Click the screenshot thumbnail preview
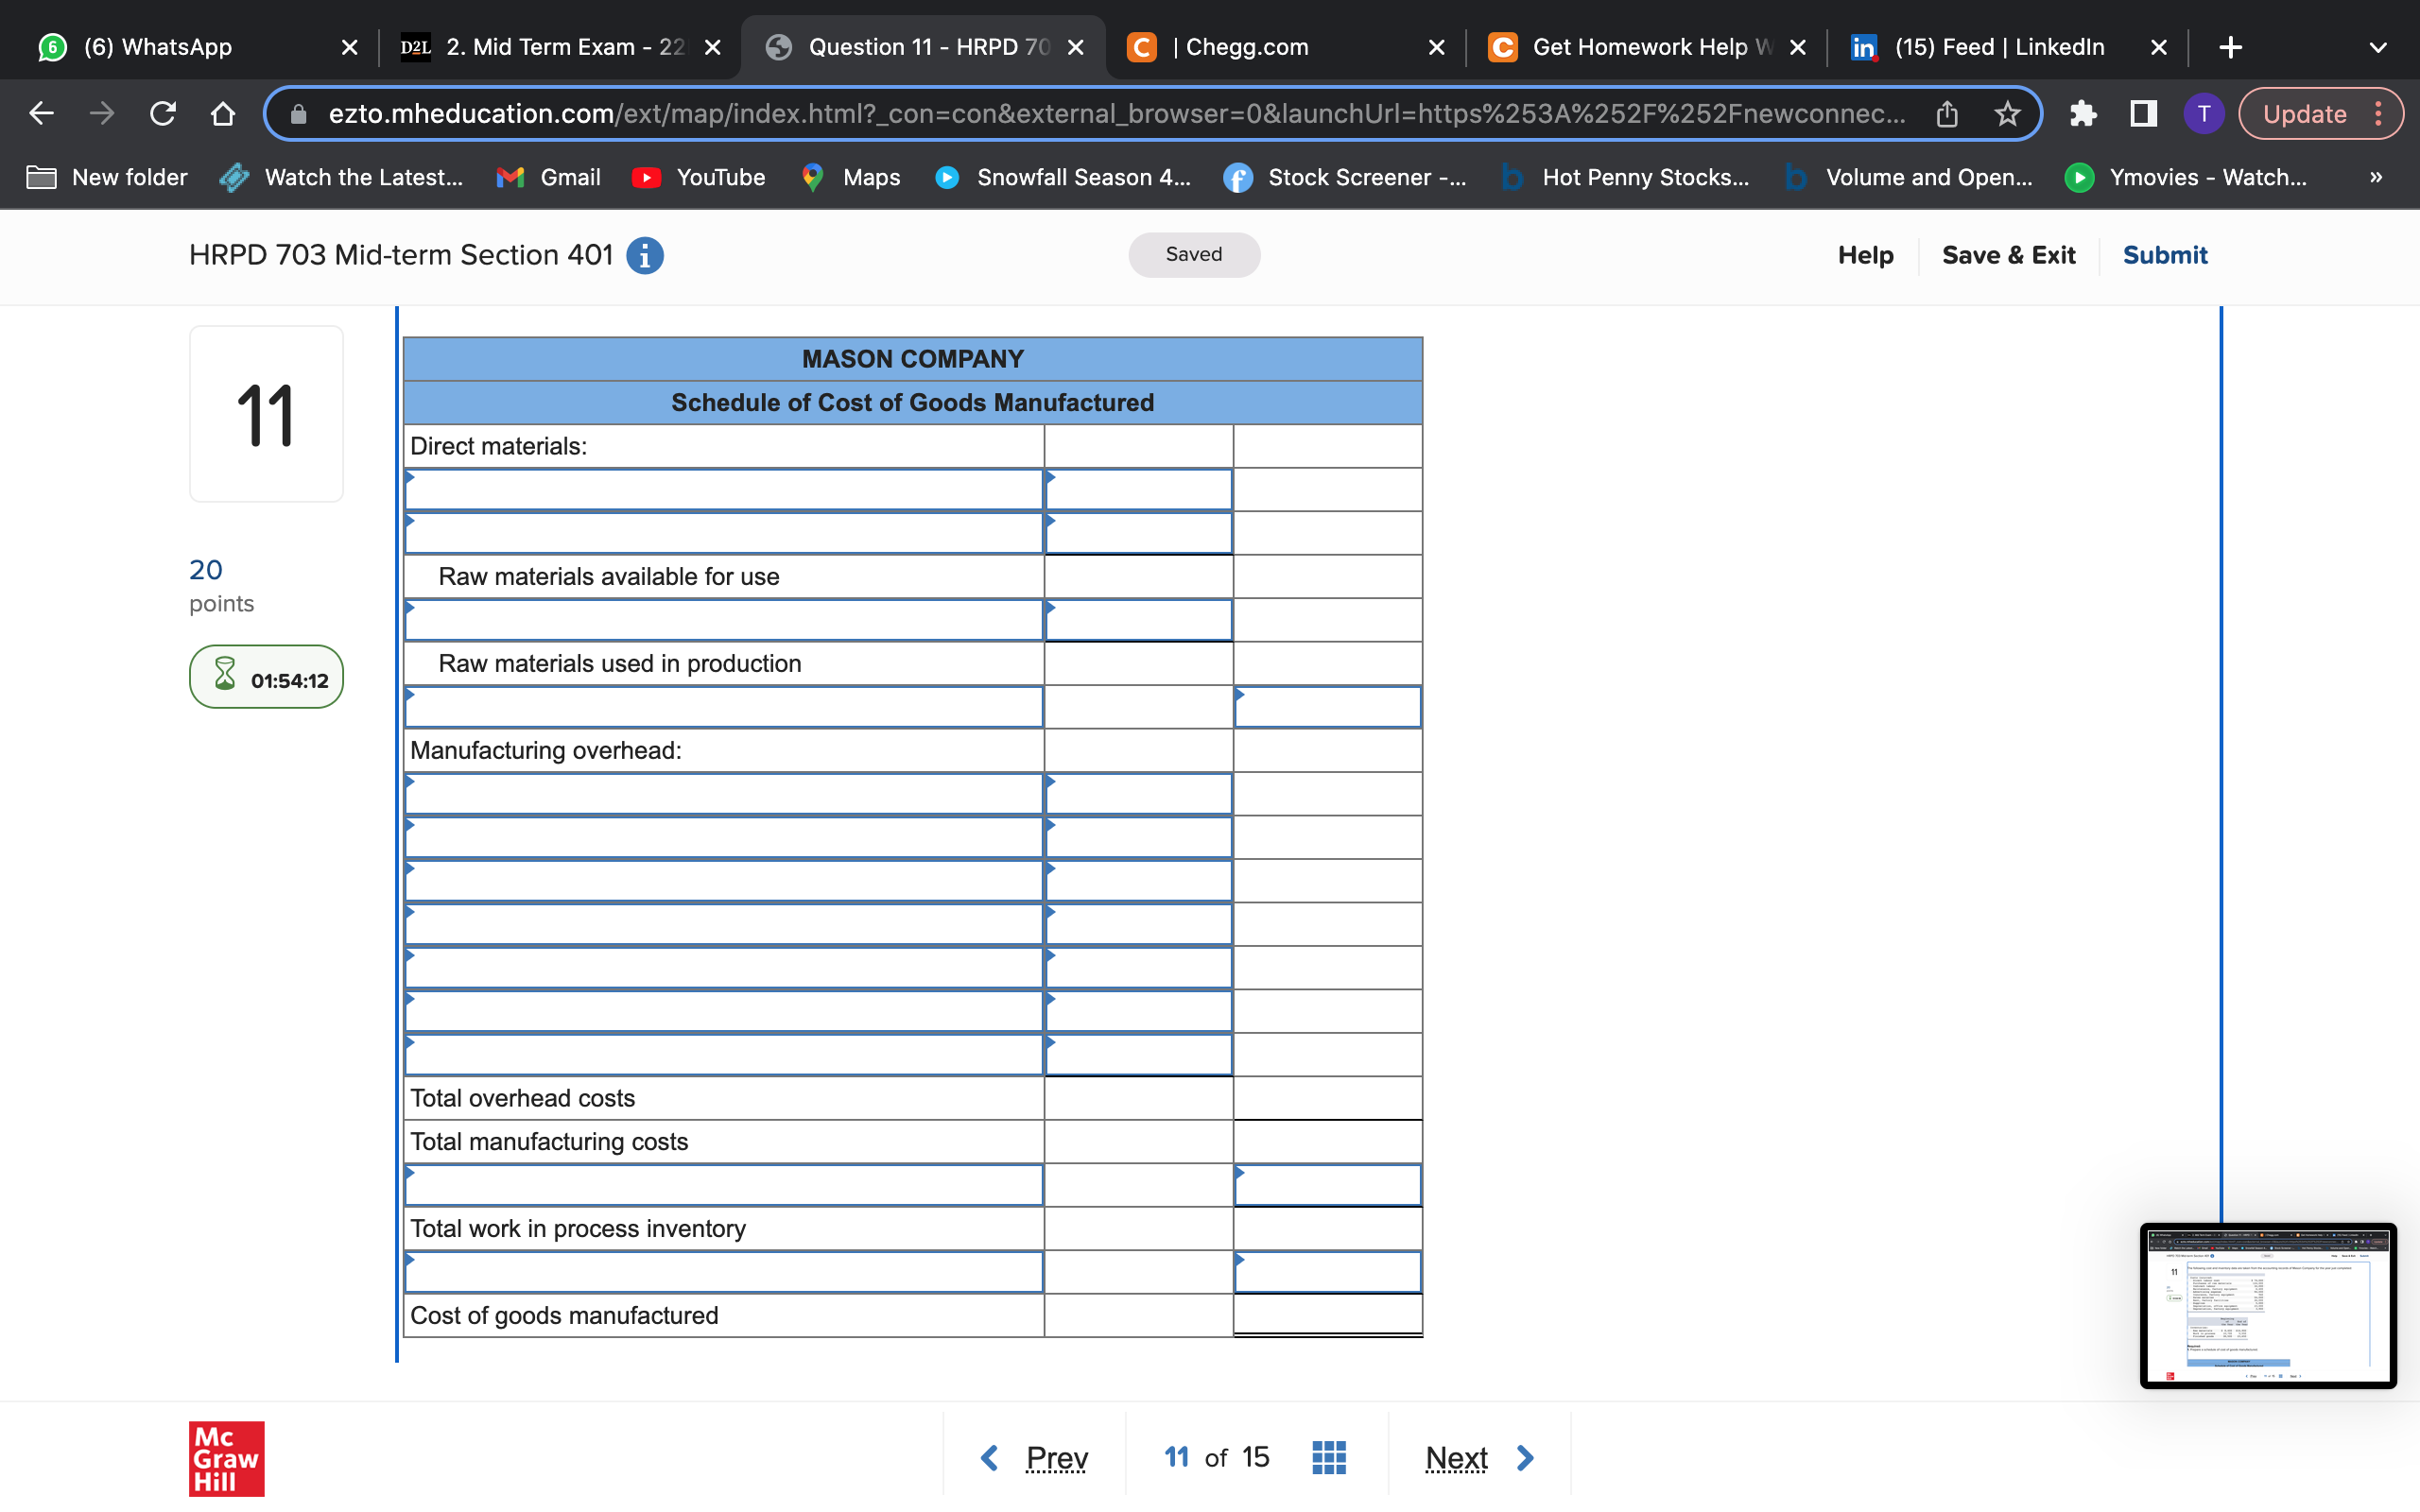The height and width of the screenshot is (1512, 2420). (x=2267, y=1305)
